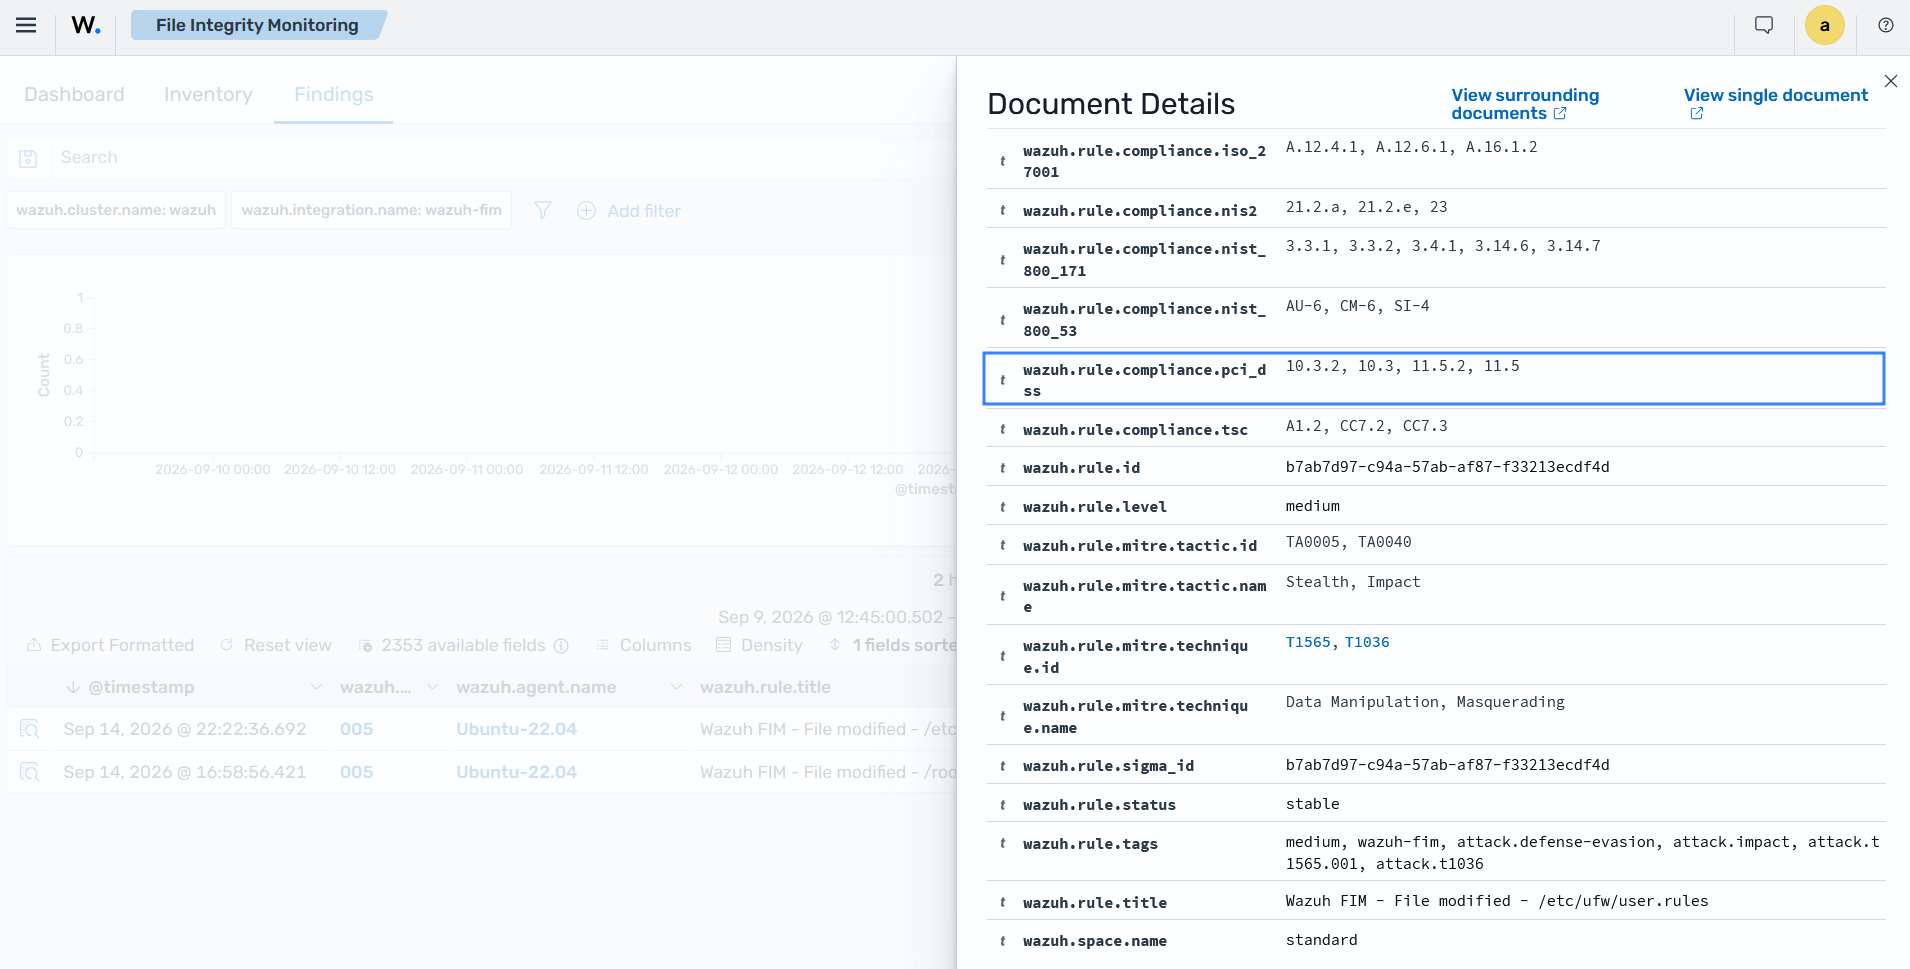Open the T1036 technique link

1367,642
